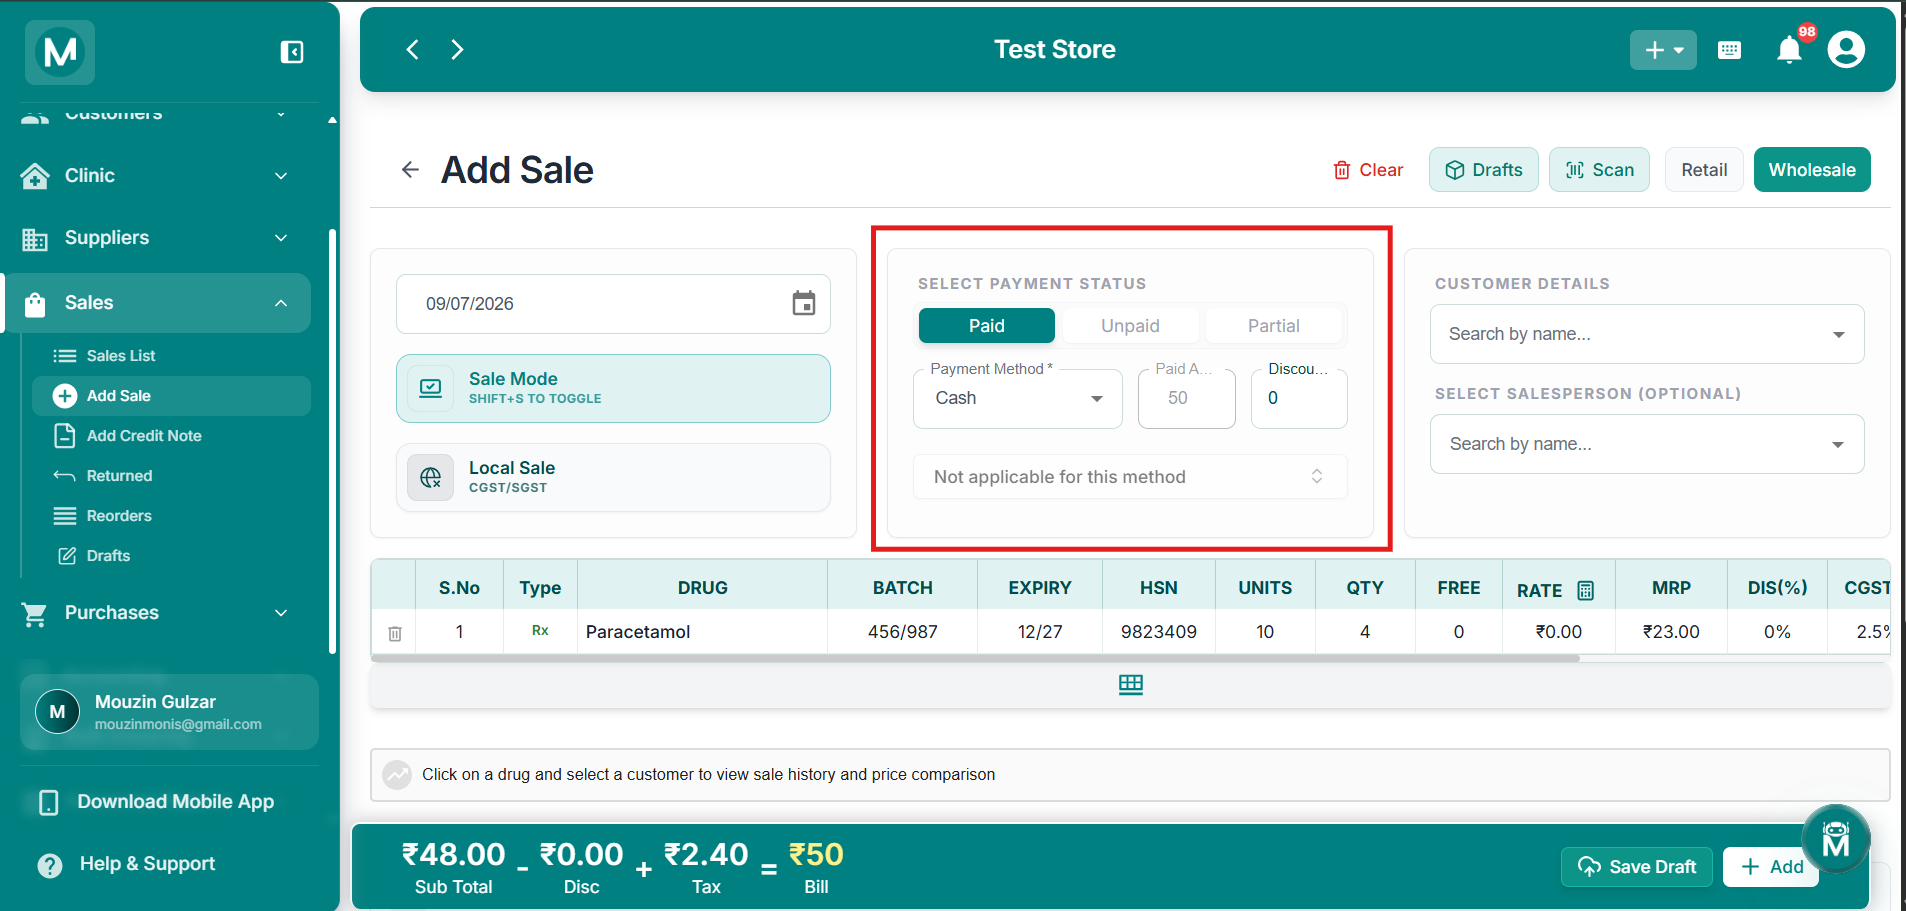Click the Sales List lines icon

[65, 356]
